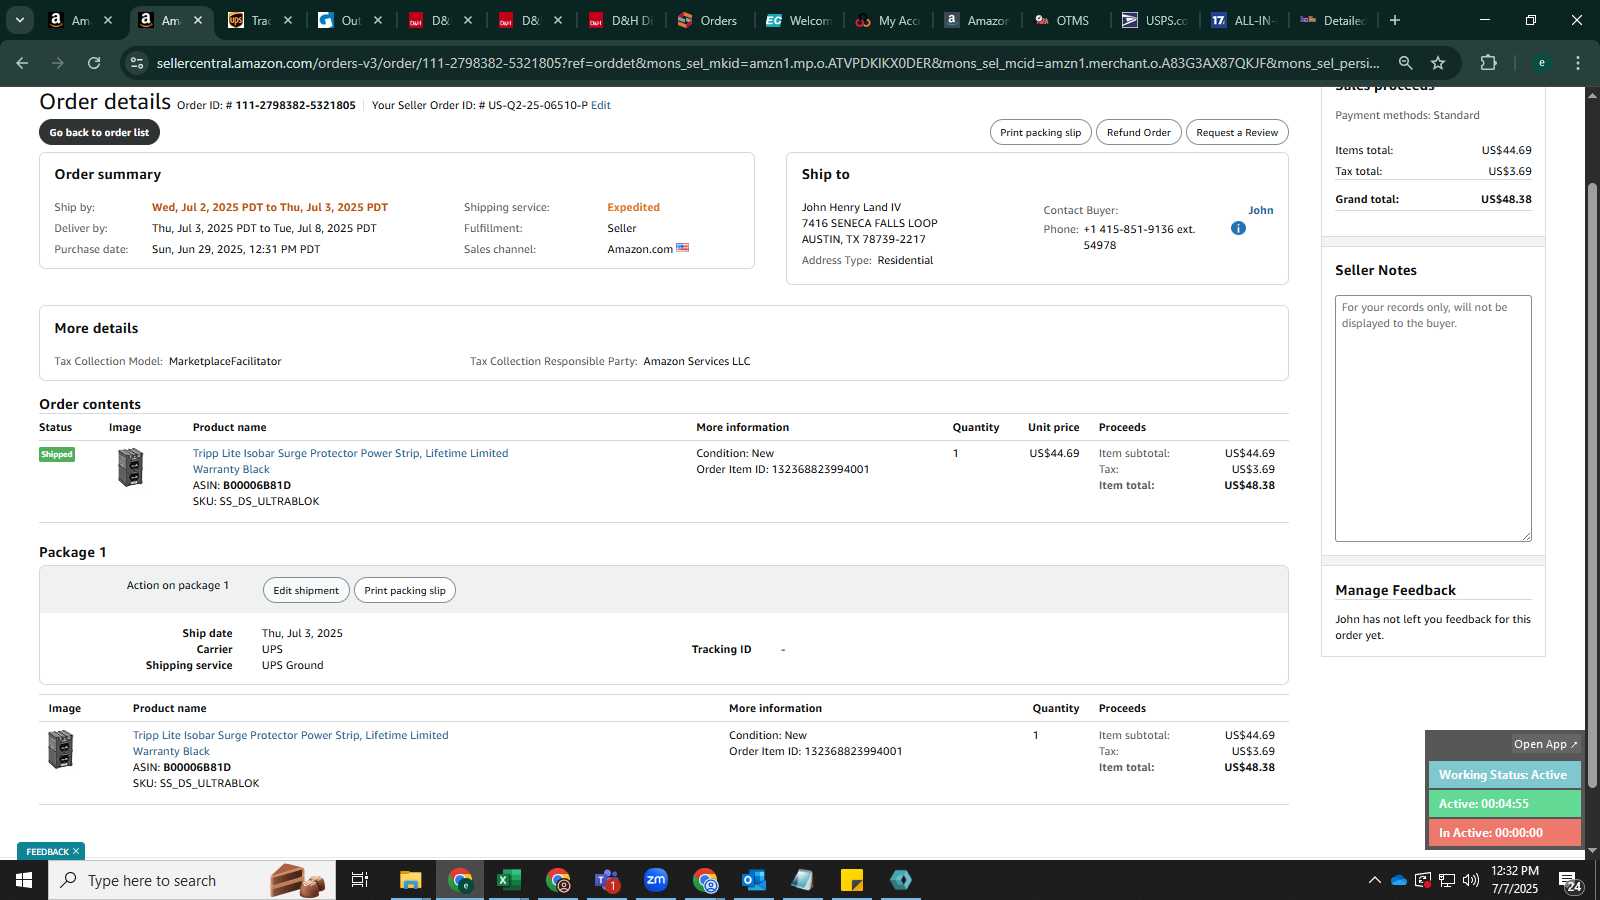The height and width of the screenshot is (900, 1600).
Task: Open buyer contact link John
Action: (1260, 210)
